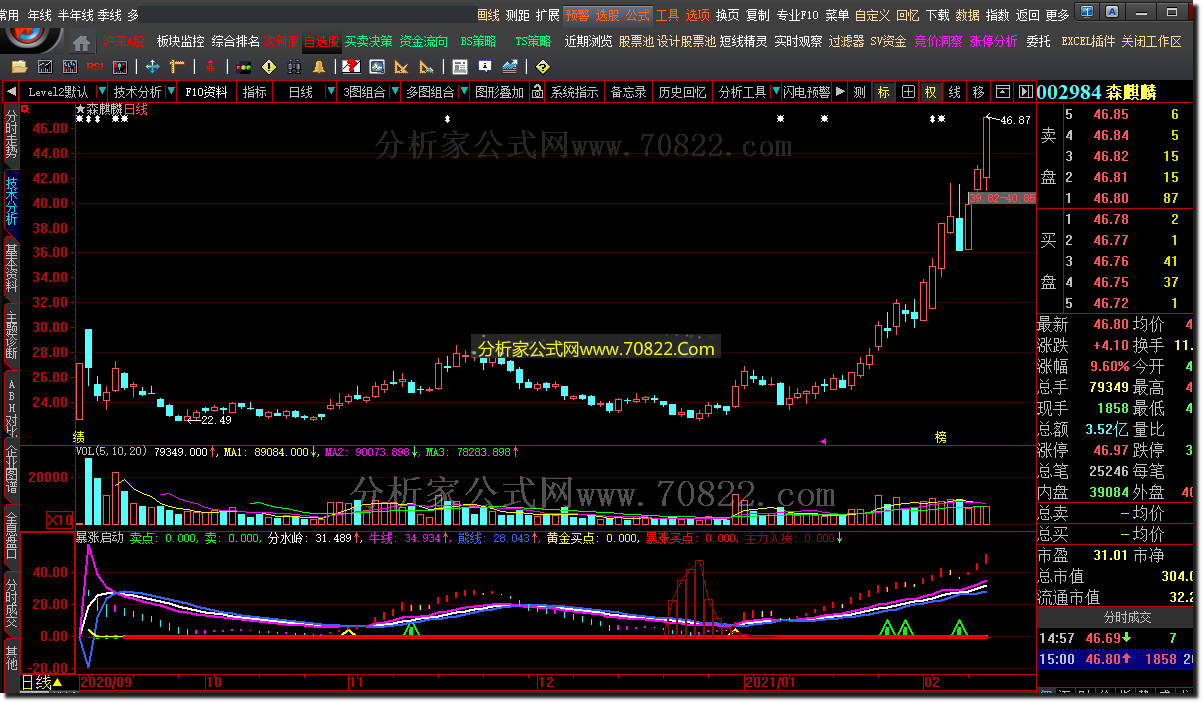Open the folder icon in the icon toolbar

(x=20, y=67)
